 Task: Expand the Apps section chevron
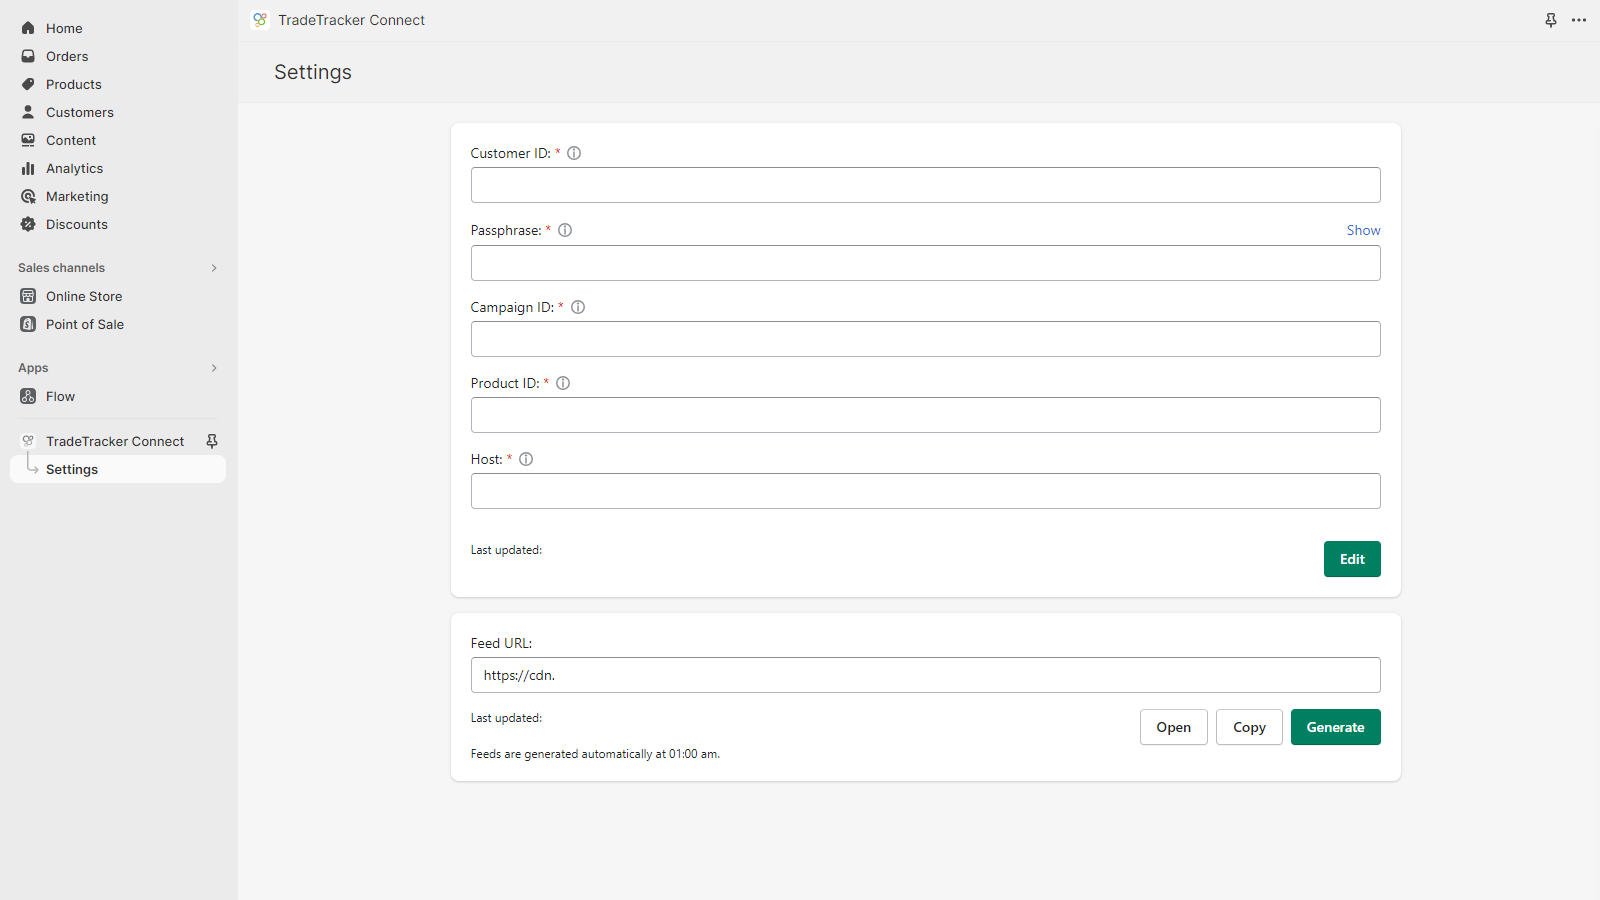pos(214,368)
